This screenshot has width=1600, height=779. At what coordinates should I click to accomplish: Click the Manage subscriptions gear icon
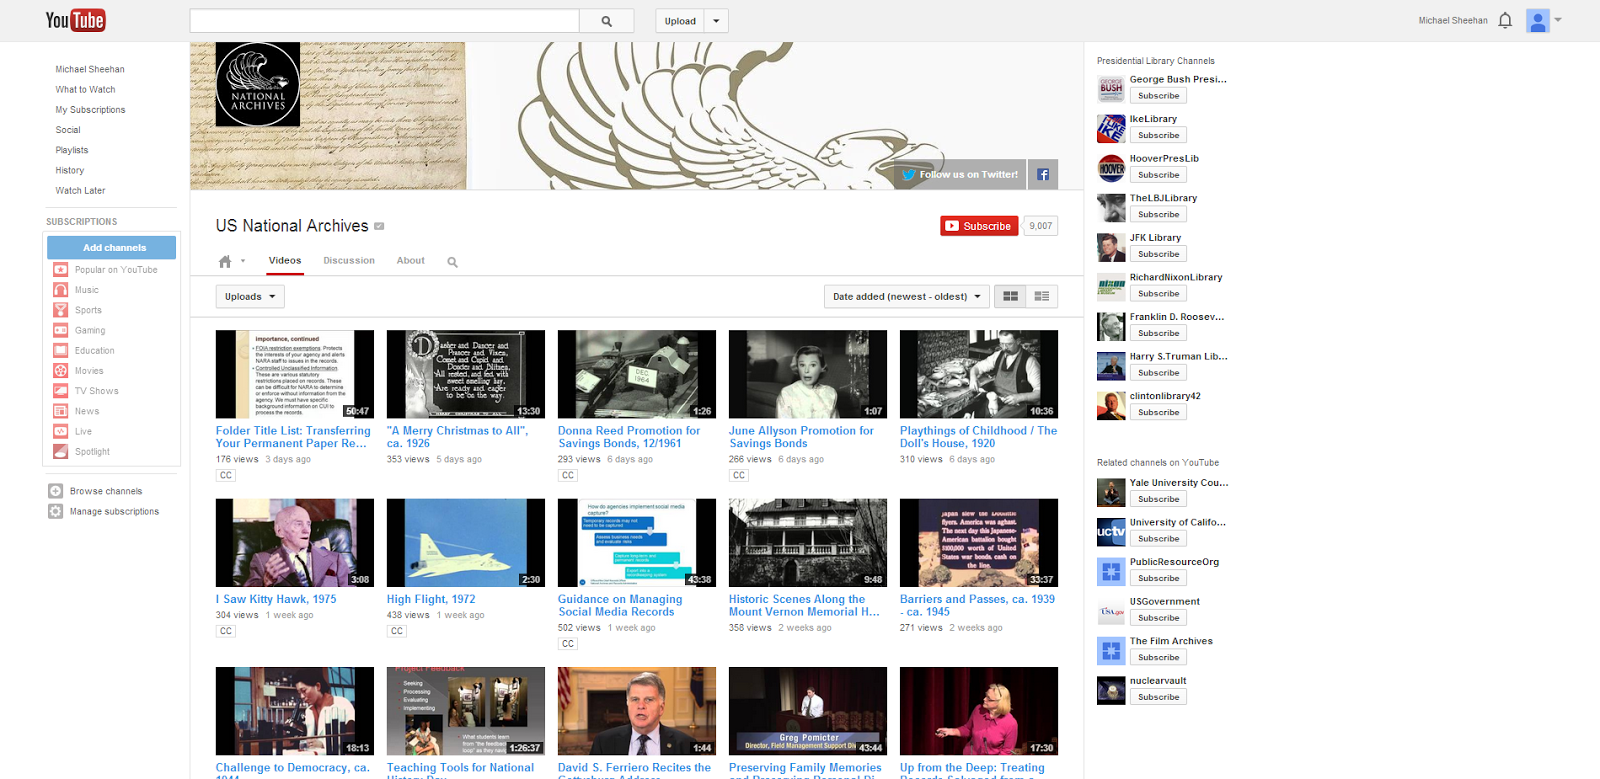(x=55, y=511)
